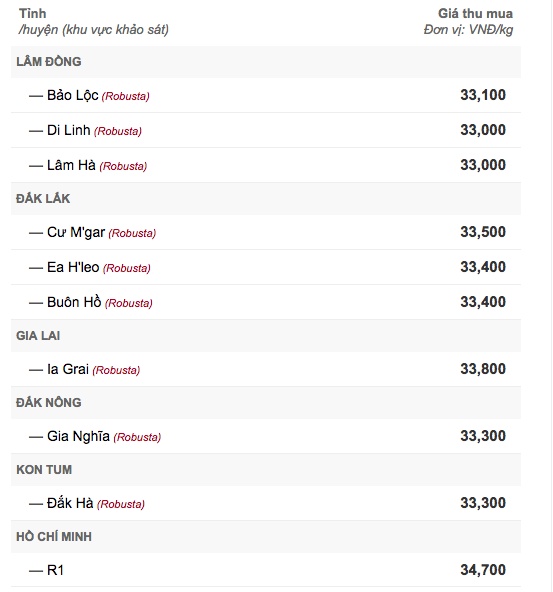Viewport: 553px width, 592px height.
Task: Select the Ia Grai Robusta row
Action: 266,369
